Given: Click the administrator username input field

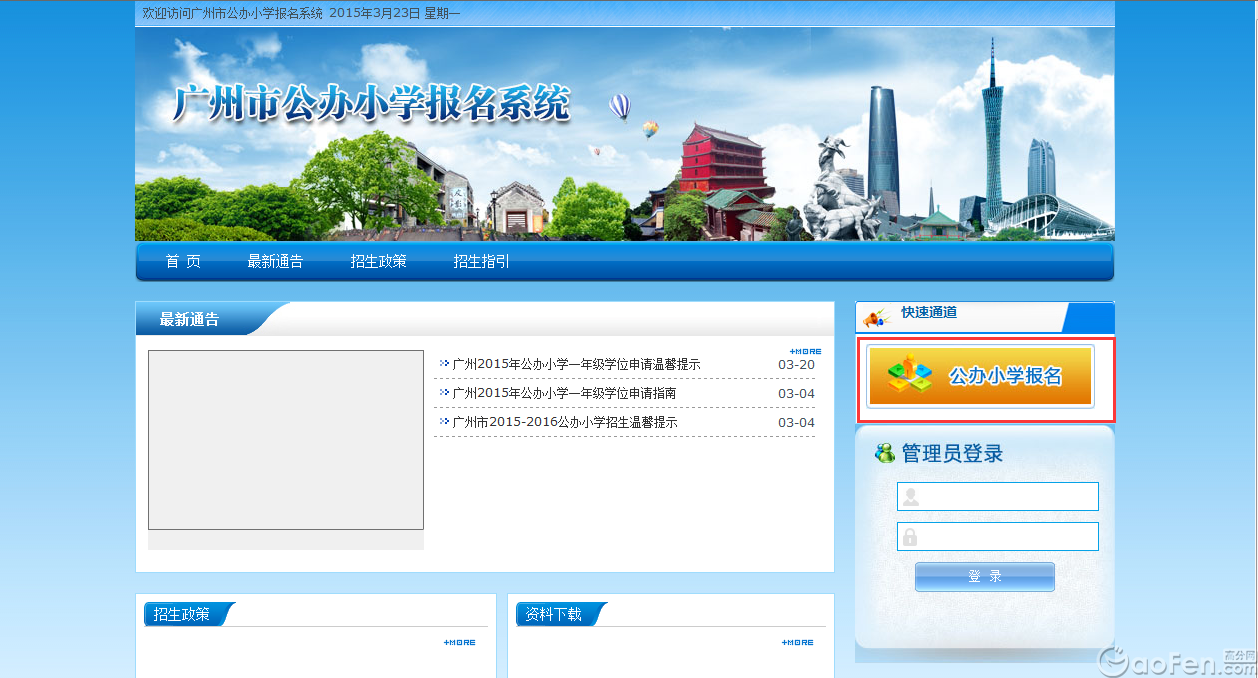Looking at the screenshot, I should tap(997, 497).
